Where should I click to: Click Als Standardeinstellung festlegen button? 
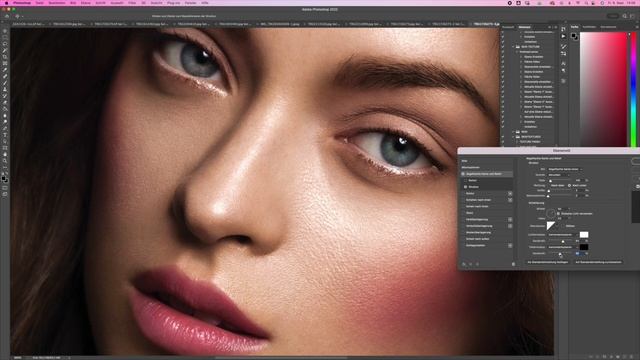click(547, 262)
